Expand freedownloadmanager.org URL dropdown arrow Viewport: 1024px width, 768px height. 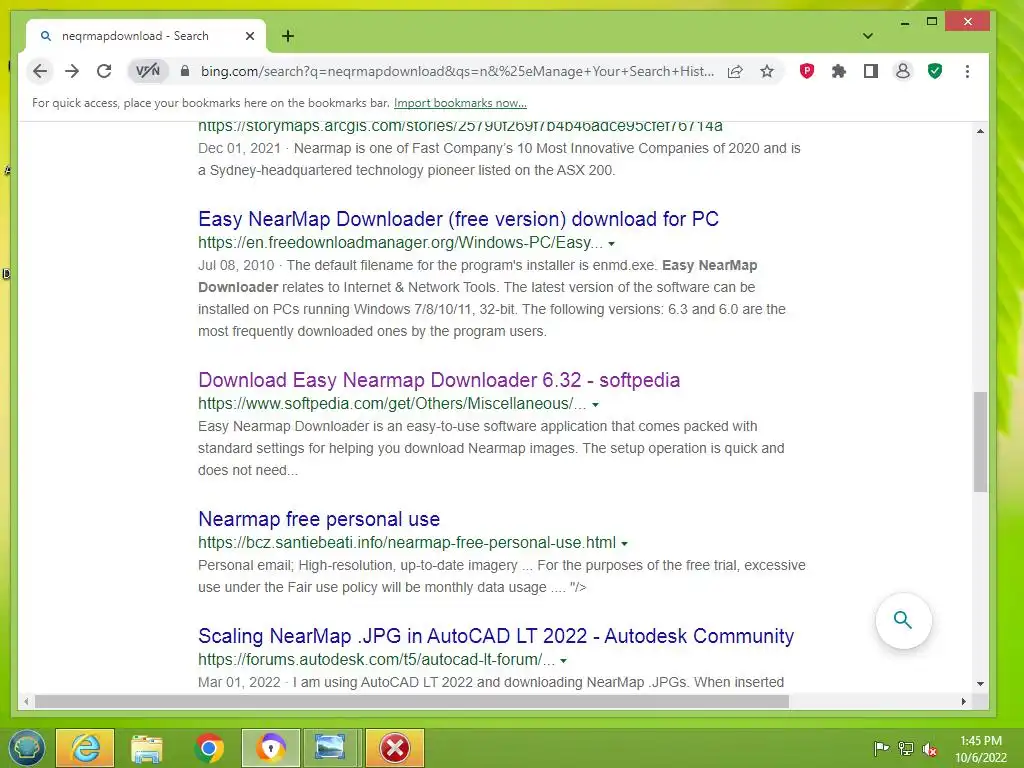(x=612, y=244)
